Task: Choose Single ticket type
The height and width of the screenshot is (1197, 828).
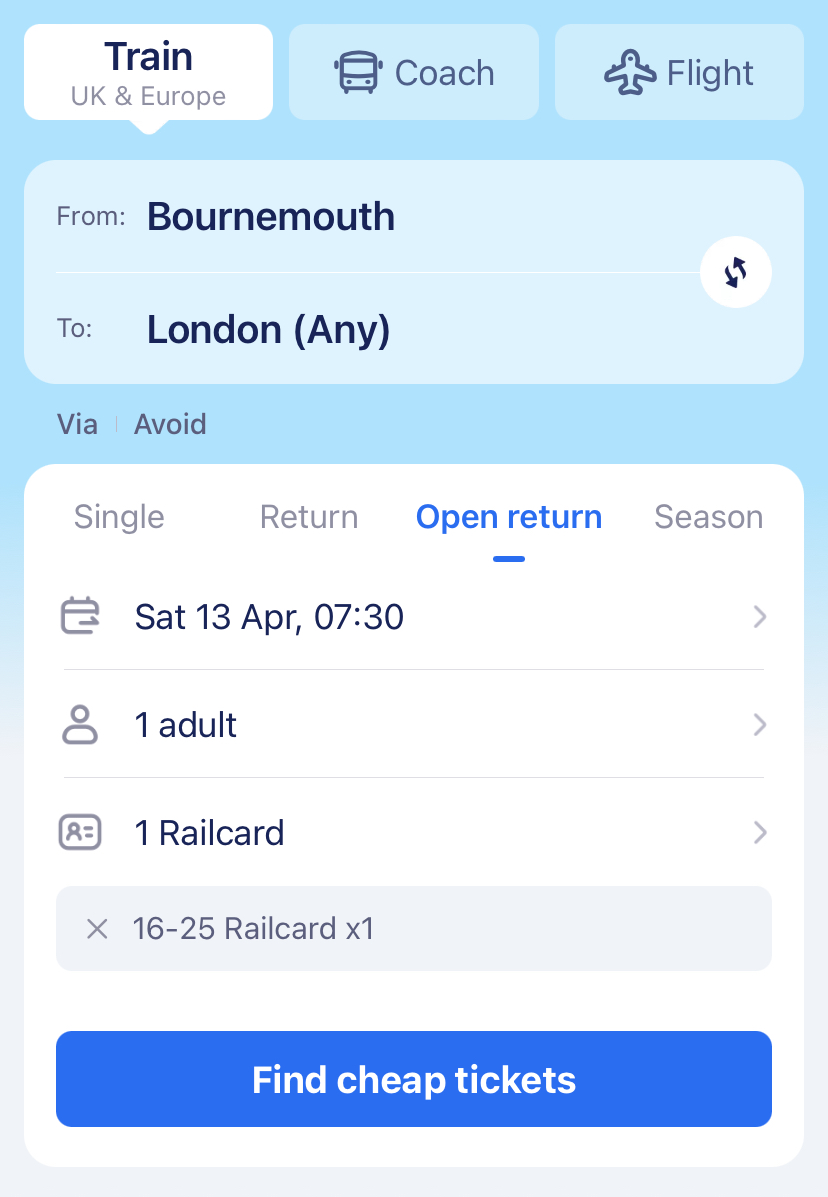Action: (x=119, y=517)
